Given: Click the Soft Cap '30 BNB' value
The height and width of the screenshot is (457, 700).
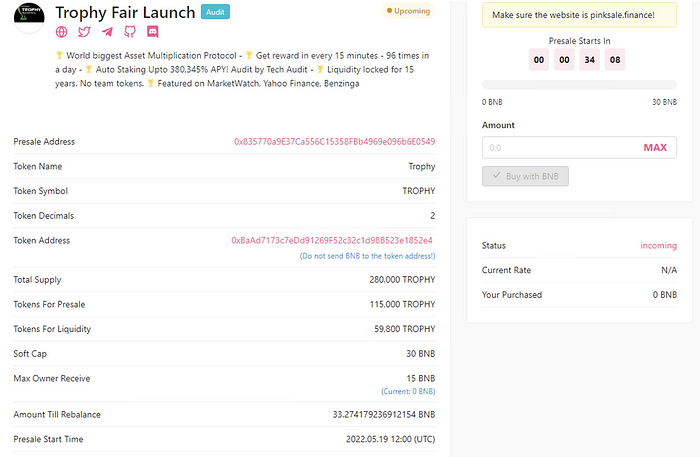Looking at the screenshot, I should (x=421, y=353).
